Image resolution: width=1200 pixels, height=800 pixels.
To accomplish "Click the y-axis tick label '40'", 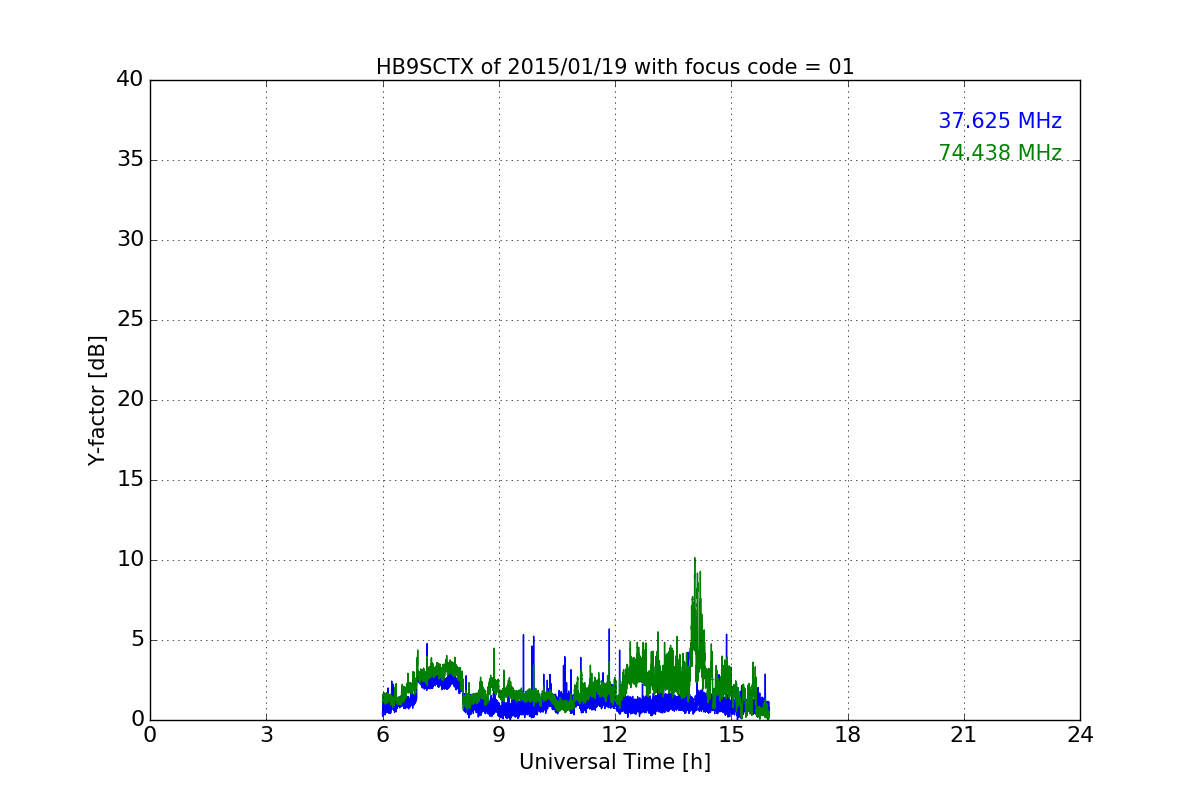I will click(x=130, y=80).
